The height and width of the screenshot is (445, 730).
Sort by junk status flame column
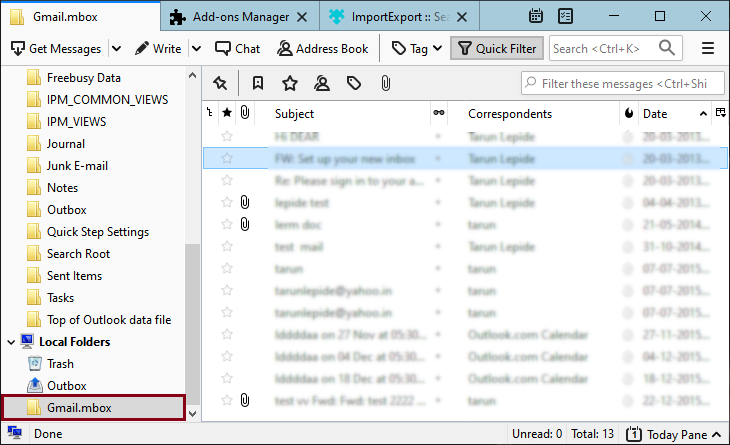pos(629,113)
